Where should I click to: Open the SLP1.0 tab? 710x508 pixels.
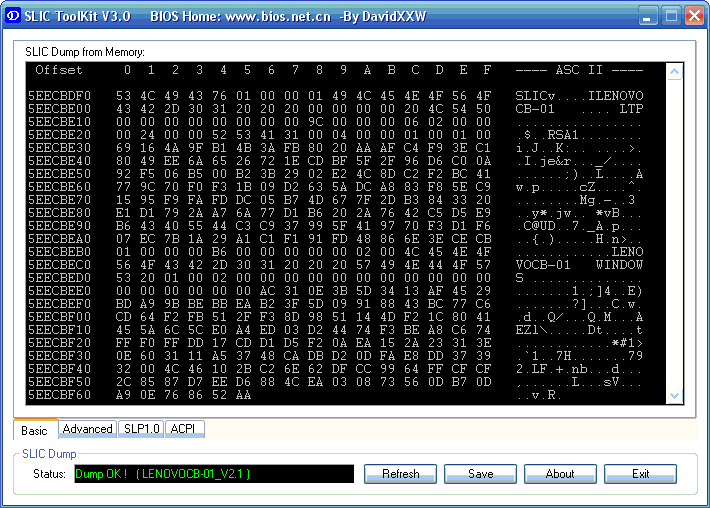coord(142,429)
